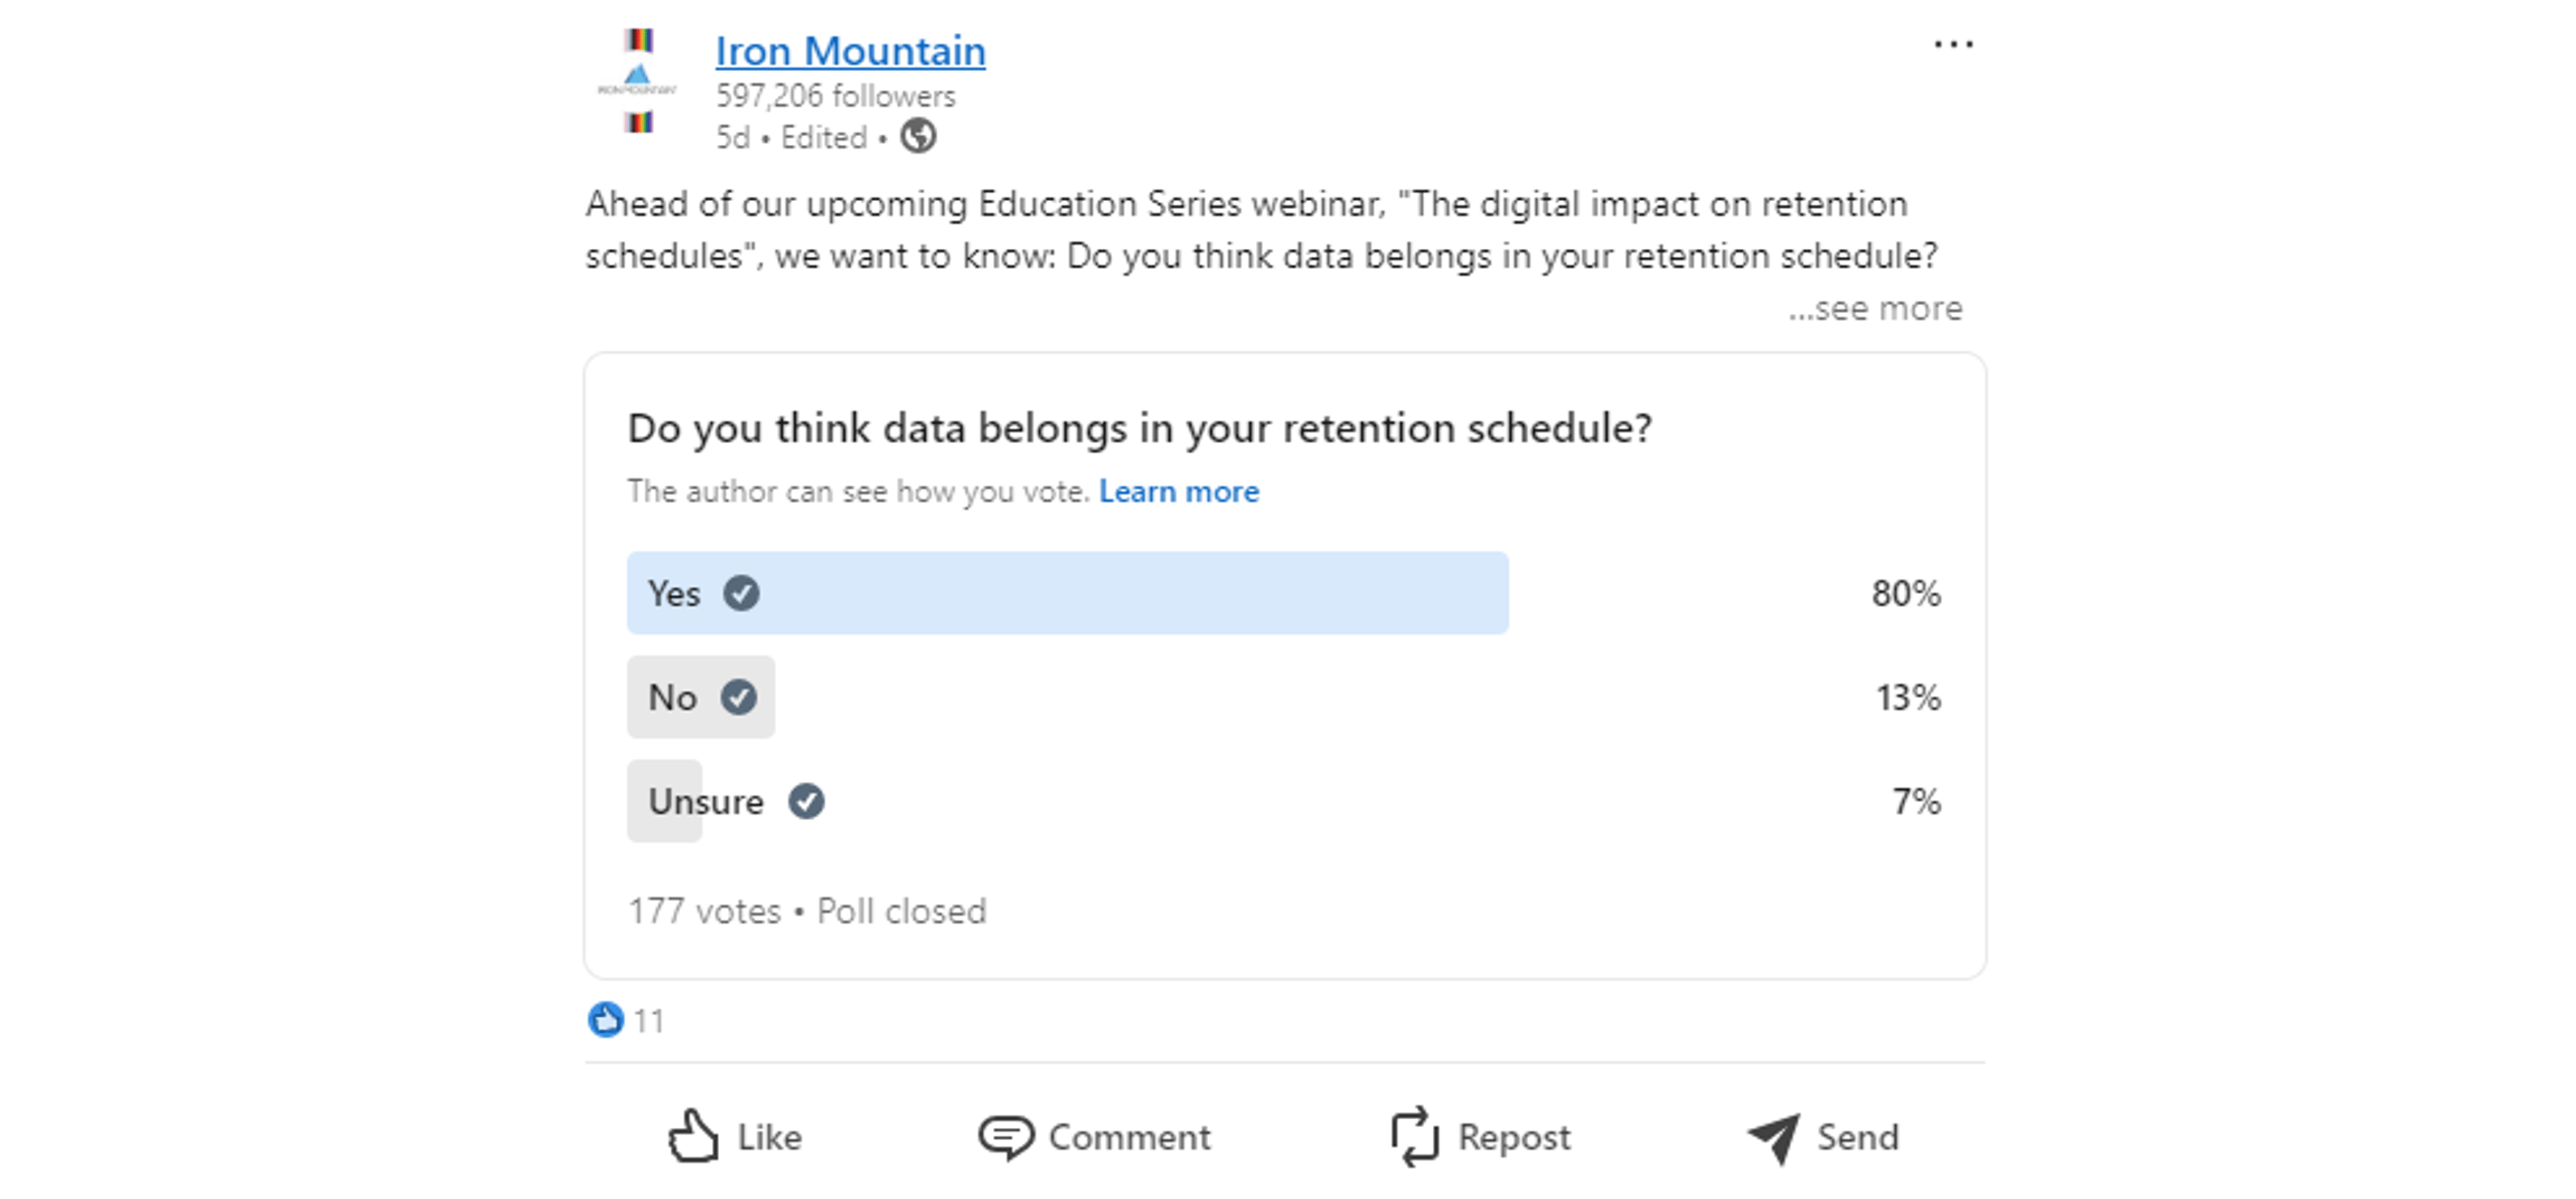Click the Yes option progress bar
Viewport: 2576px width, 1199px height.
click(1065, 593)
